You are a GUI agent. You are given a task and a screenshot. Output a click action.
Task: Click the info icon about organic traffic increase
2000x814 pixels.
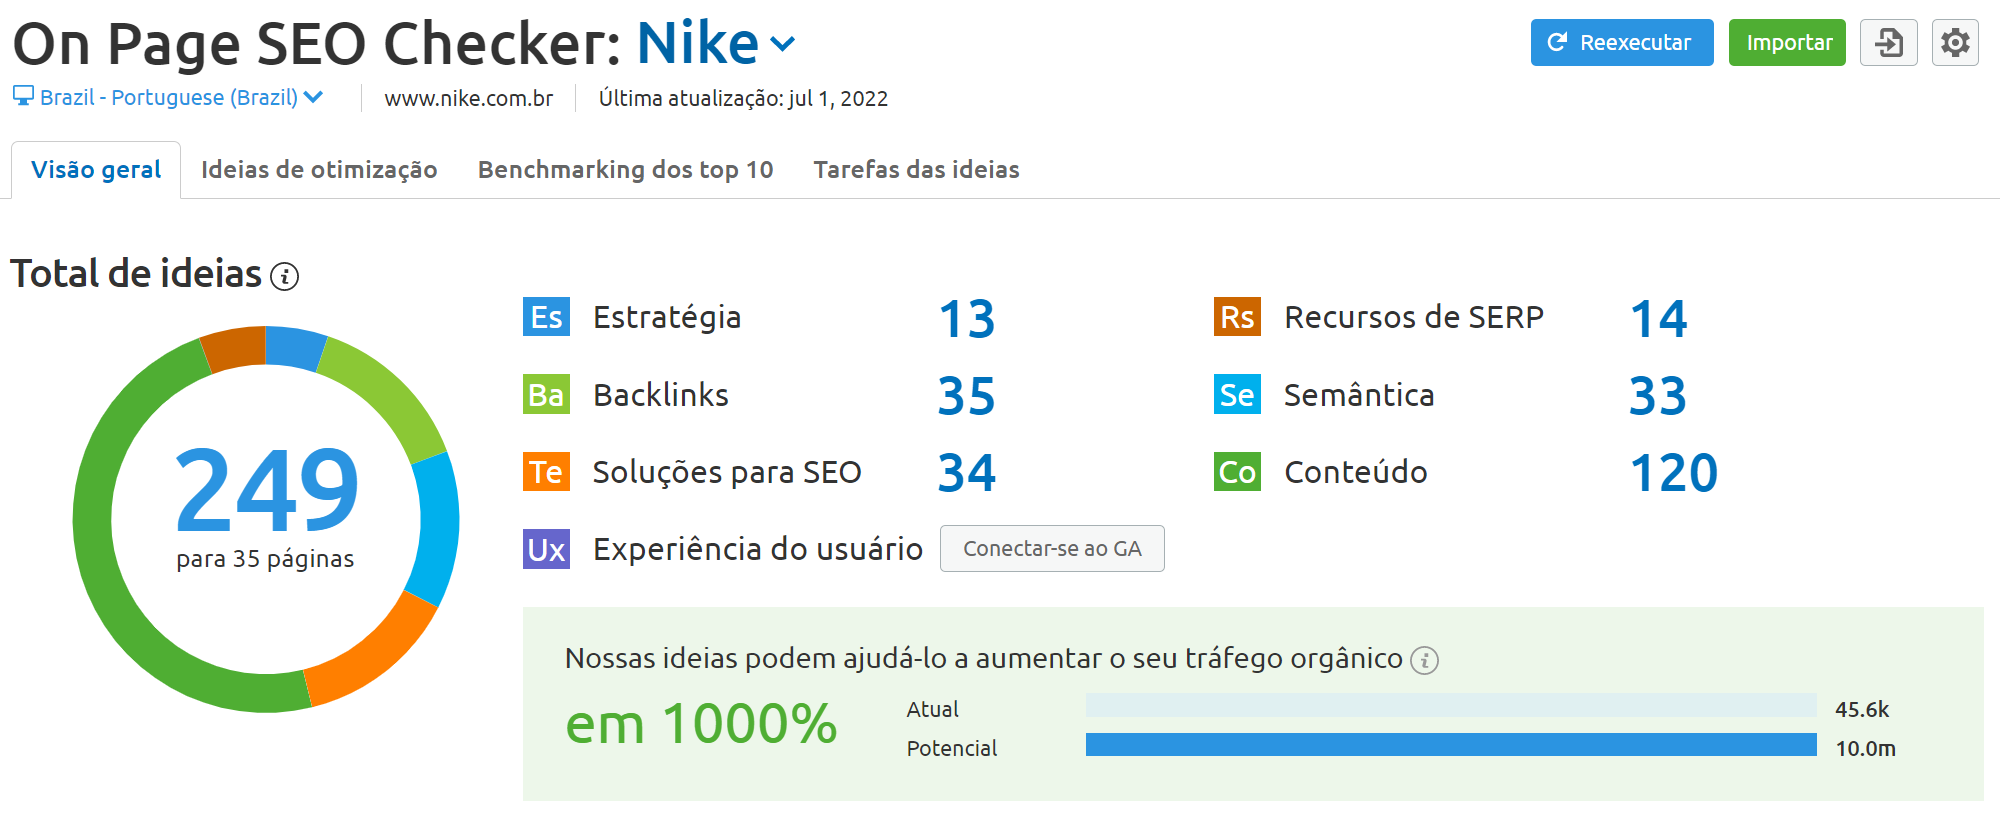(x=1425, y=660)
